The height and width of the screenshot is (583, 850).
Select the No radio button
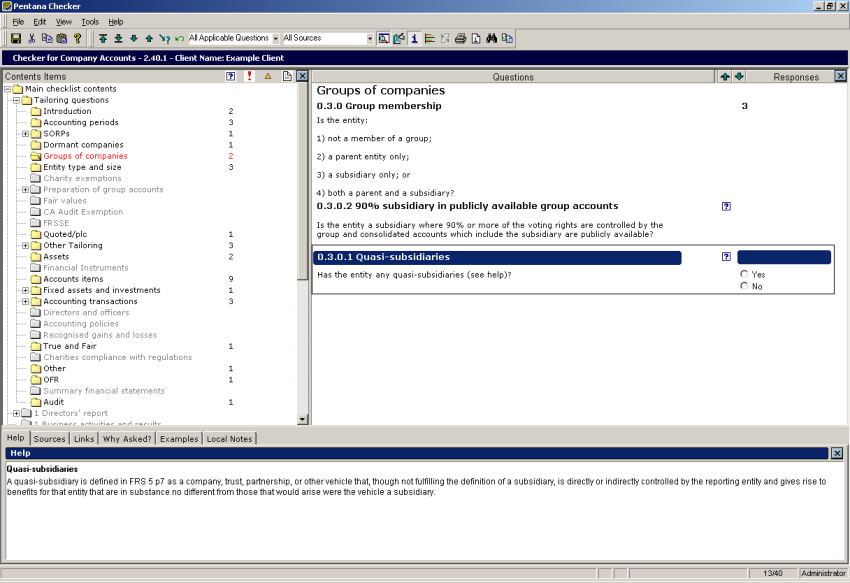[744, 286]
